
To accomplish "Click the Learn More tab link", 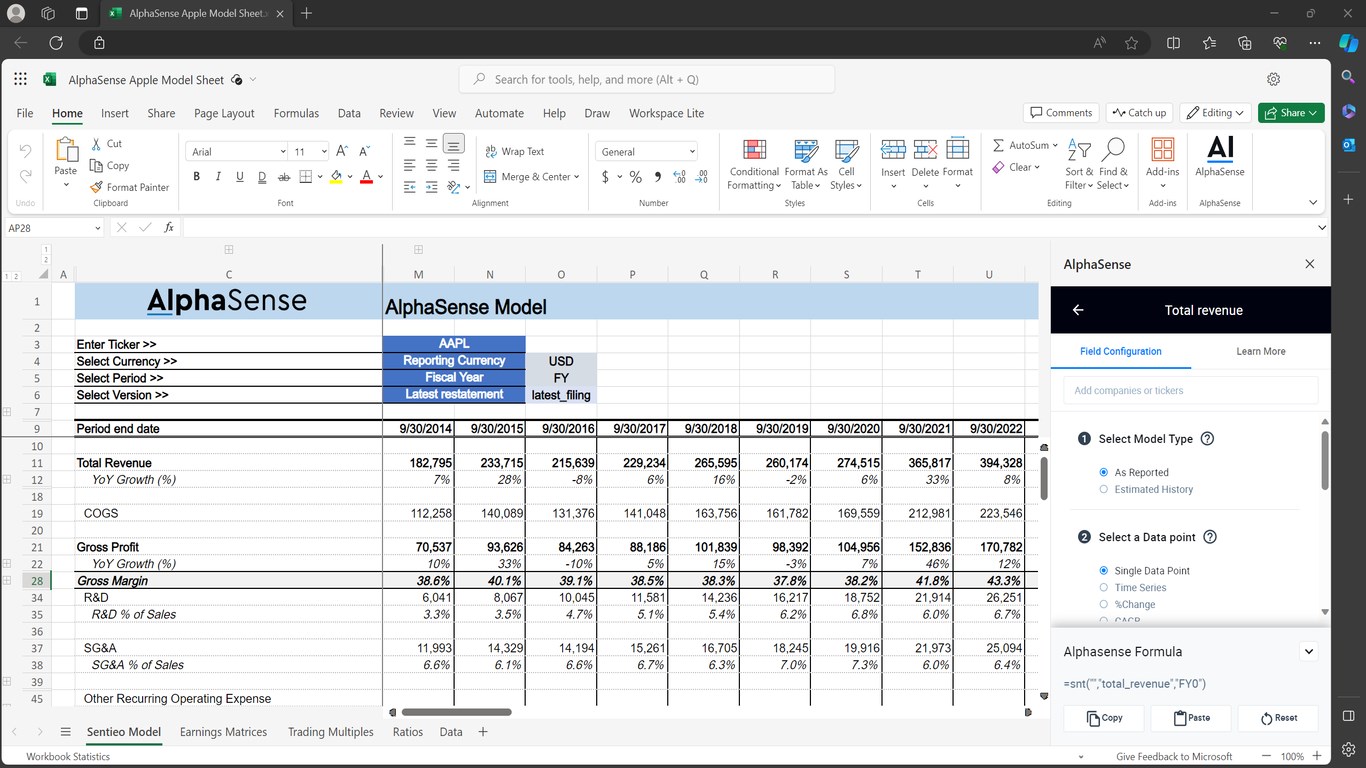I will pyautogui.click(x=1260, y=352).
